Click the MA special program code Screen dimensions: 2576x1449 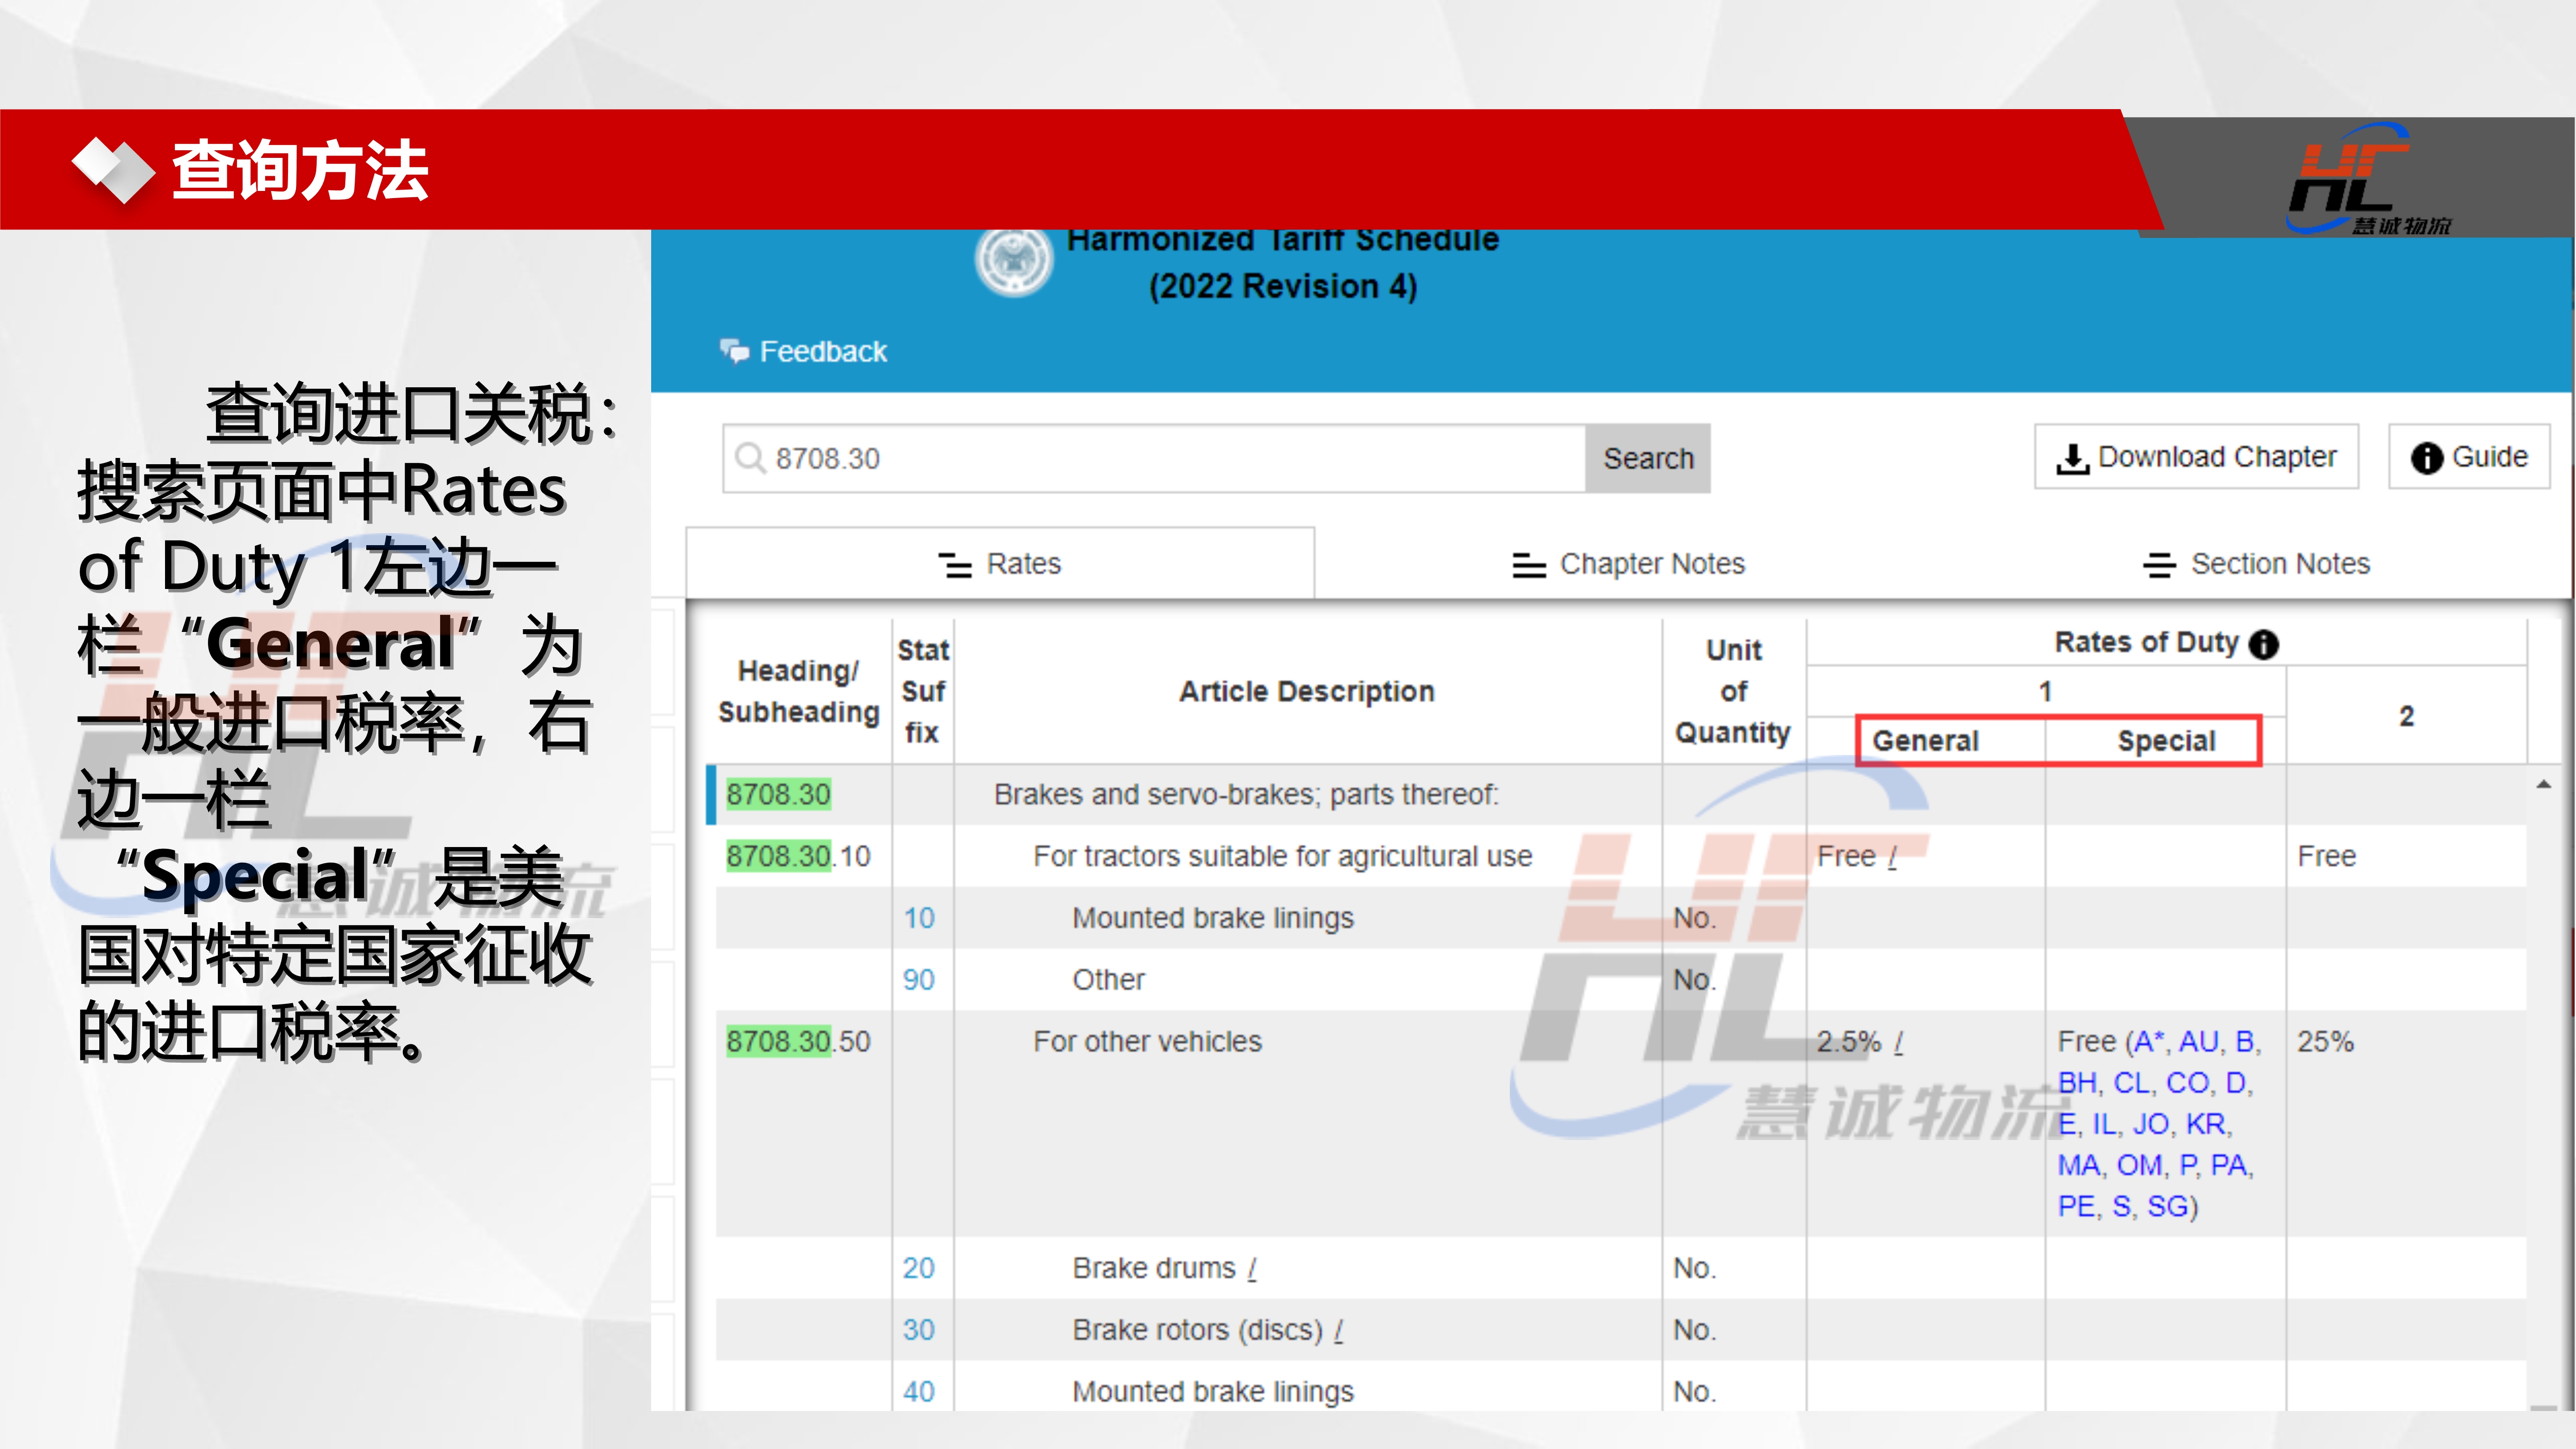click(2079, 1165)
